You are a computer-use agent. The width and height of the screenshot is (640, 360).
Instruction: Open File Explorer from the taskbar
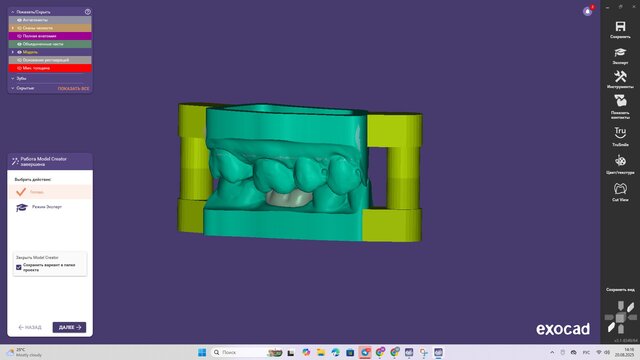(x=321, y=352)
